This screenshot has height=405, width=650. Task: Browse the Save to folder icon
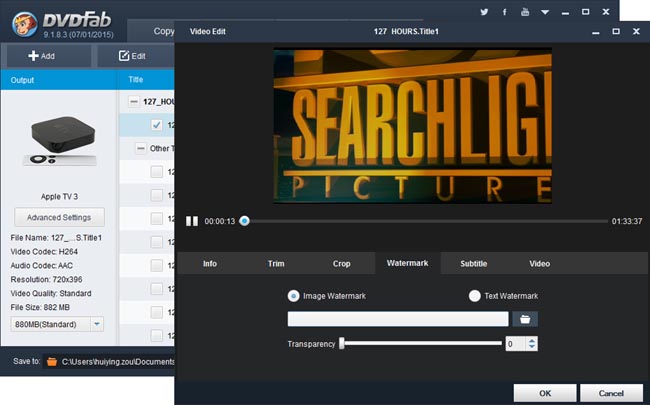coord(52,361)
